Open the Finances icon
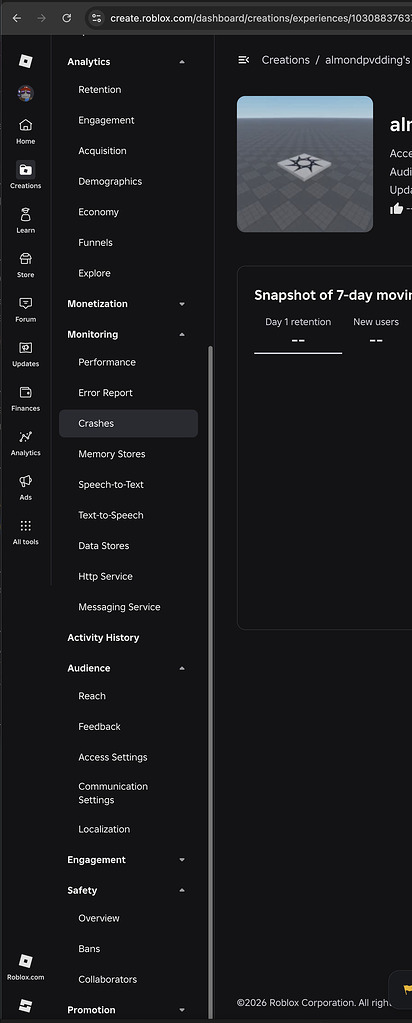The image size is (412, 1023). 25,398
